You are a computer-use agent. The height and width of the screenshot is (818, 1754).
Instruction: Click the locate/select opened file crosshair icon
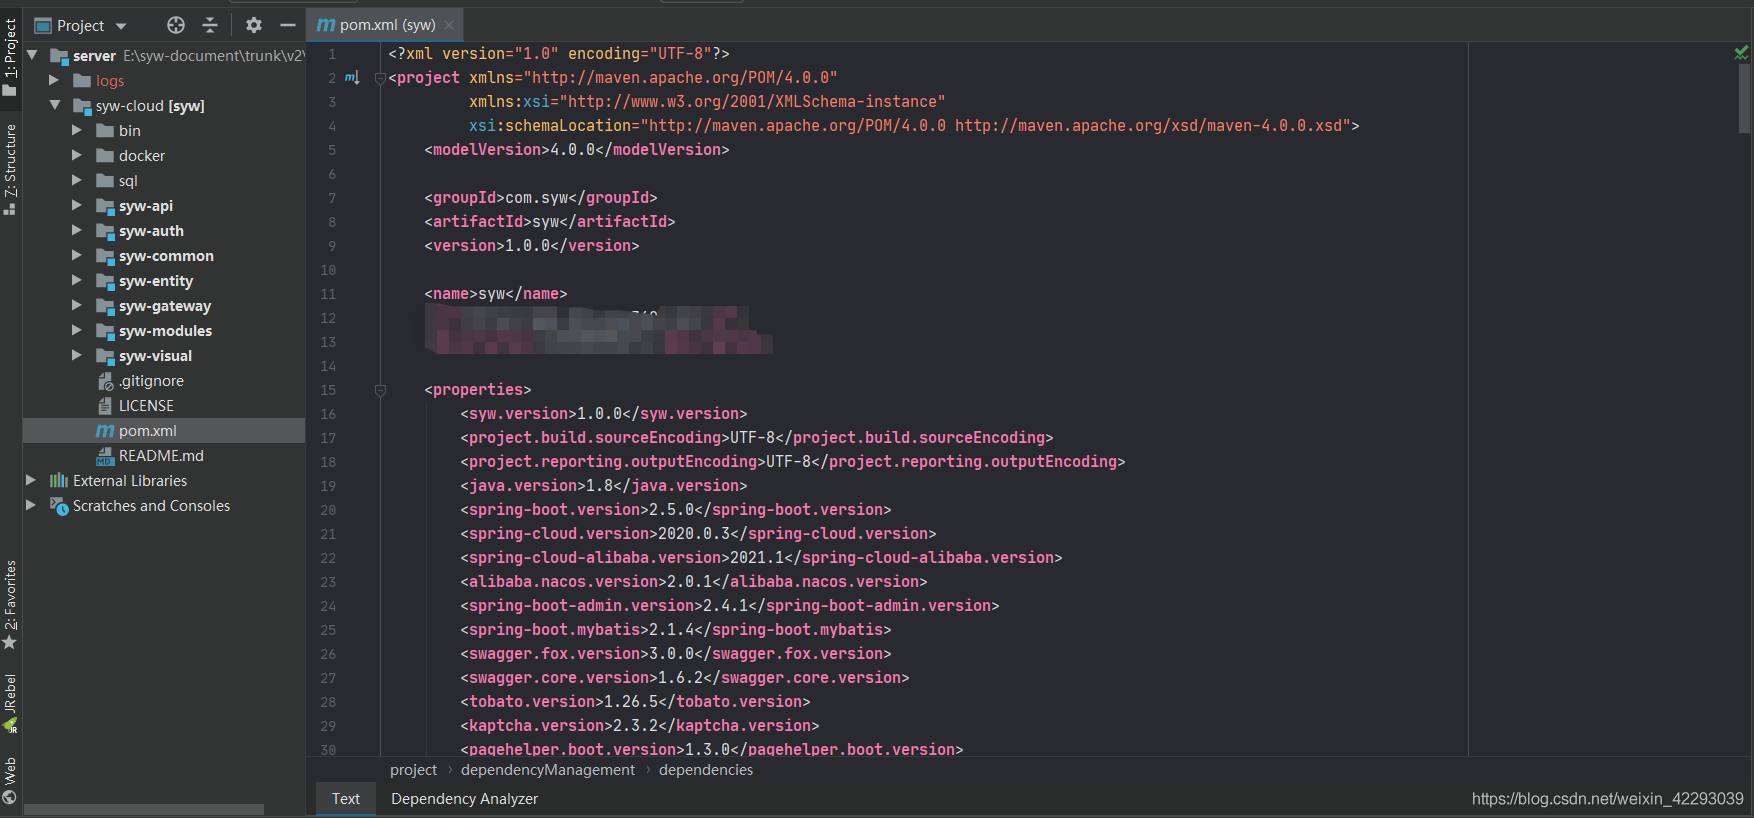[x=176, y=25]
